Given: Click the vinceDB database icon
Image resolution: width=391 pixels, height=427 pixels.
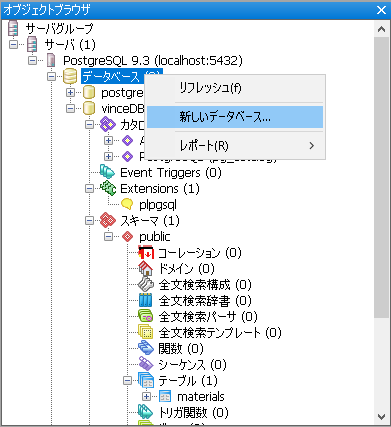Looking at the screenshot, I should point(89,108).
